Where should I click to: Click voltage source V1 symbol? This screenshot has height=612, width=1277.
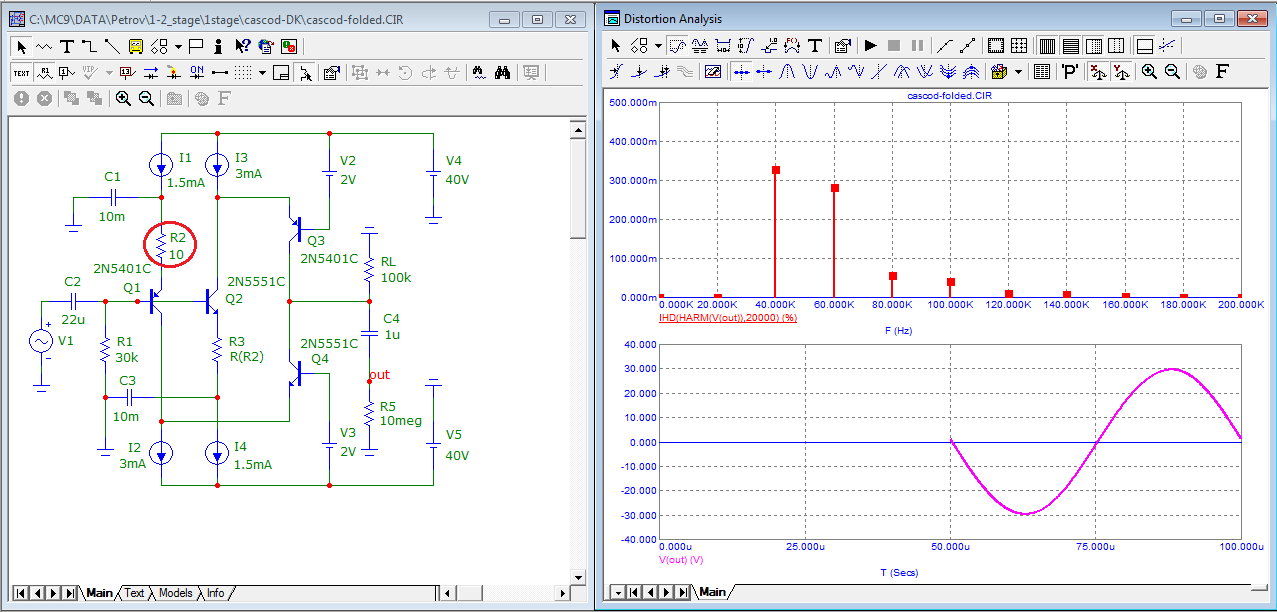click(42, 341)
